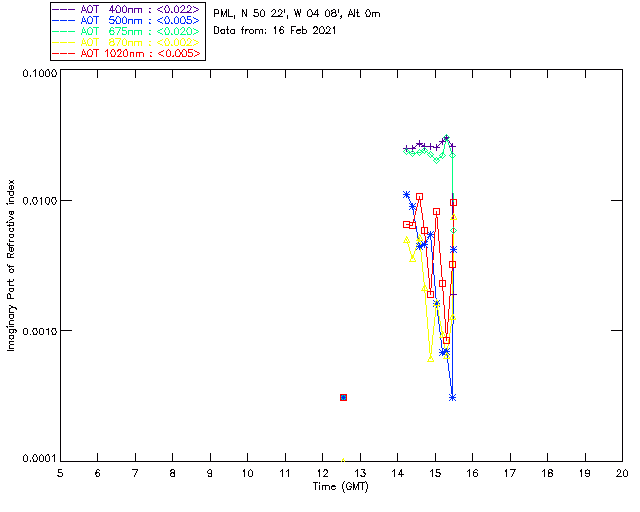Click the x-axis tick label 14

398,473
